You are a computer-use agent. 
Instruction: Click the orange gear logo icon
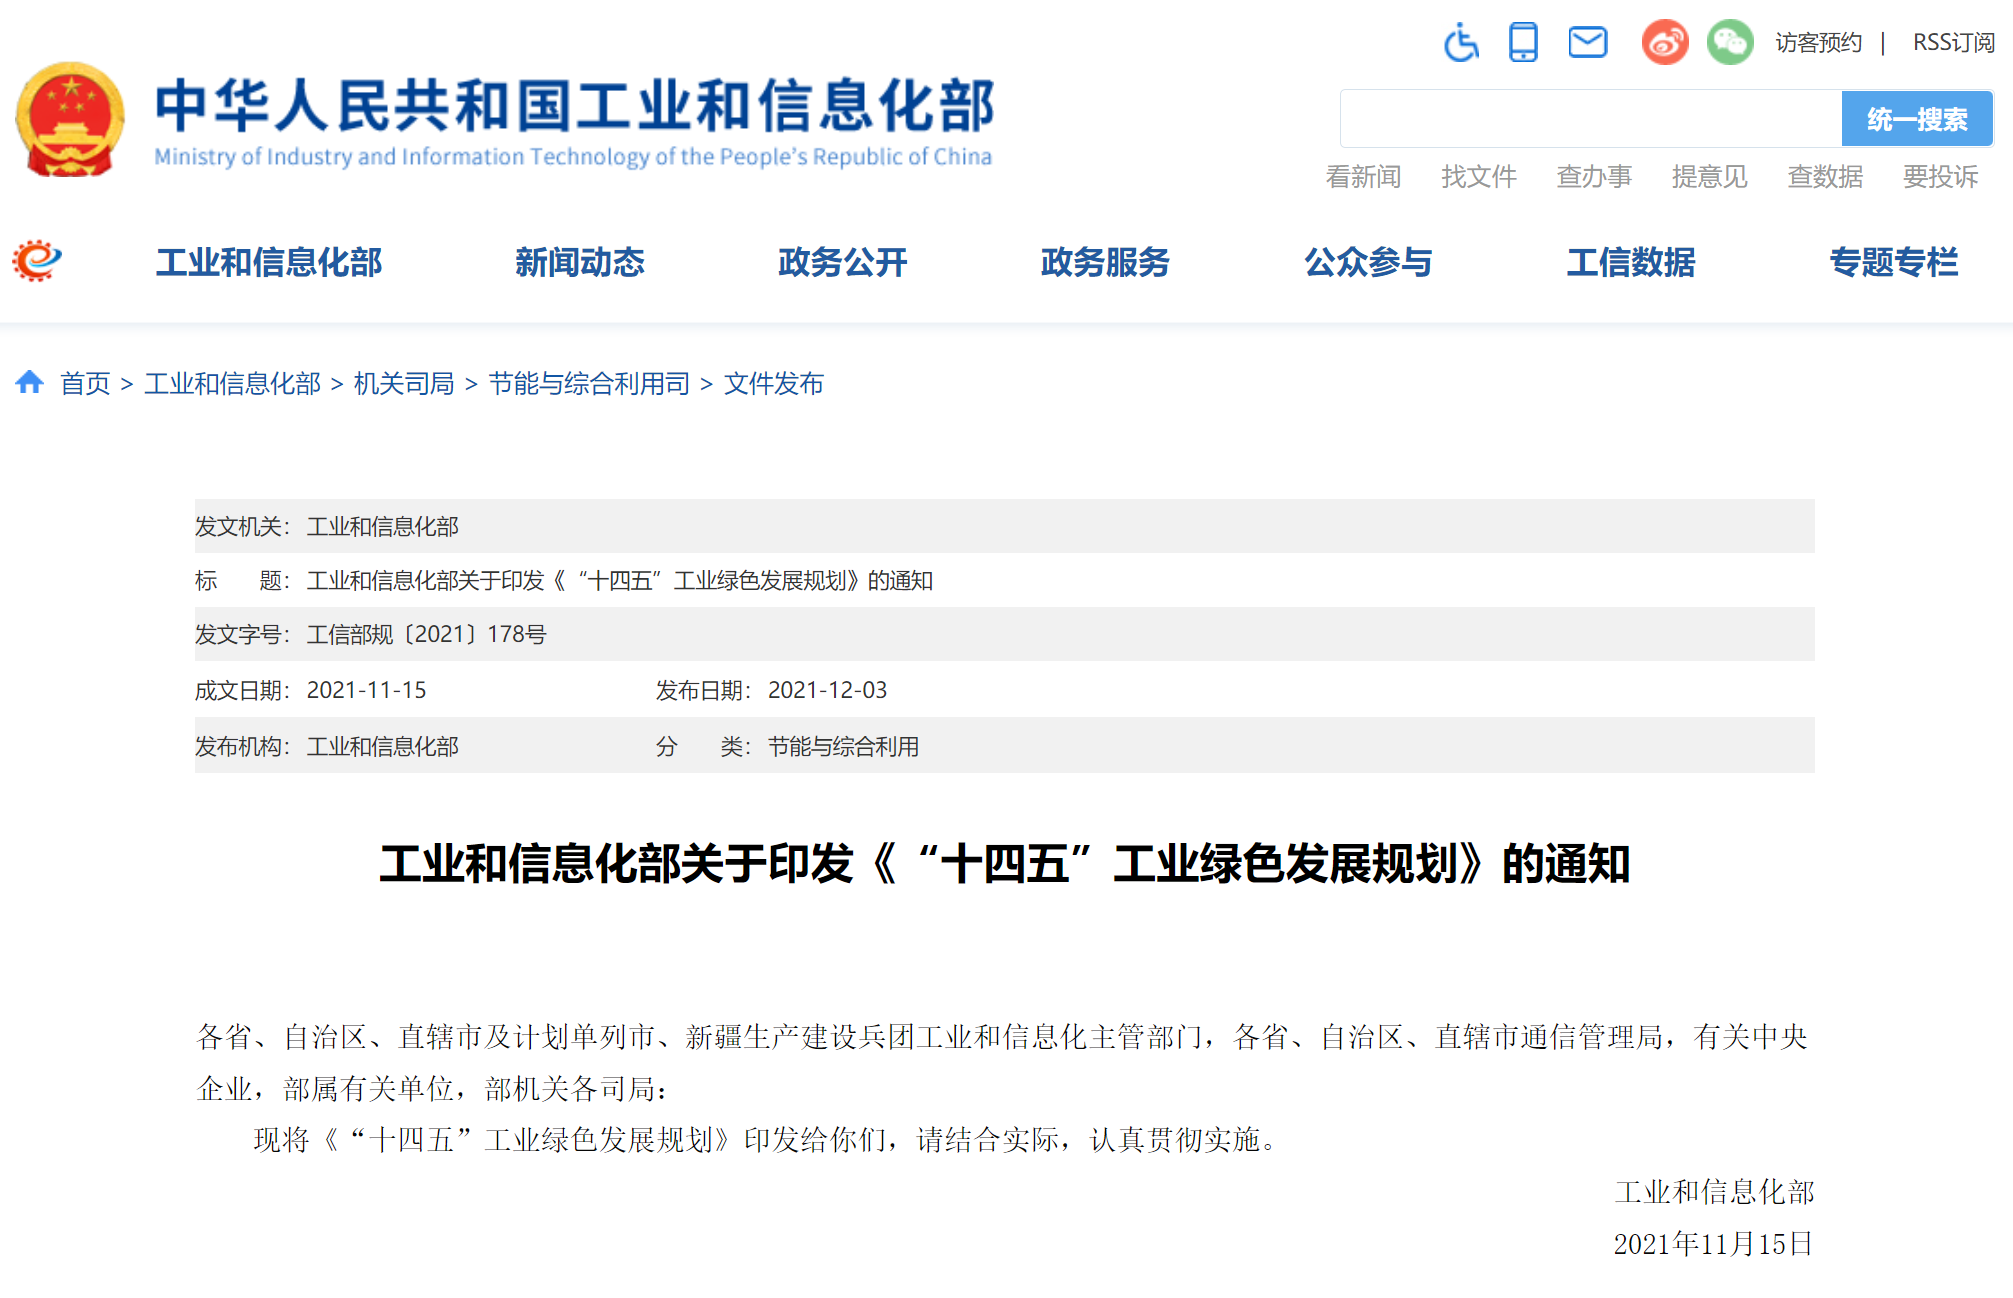coord(37,261)
